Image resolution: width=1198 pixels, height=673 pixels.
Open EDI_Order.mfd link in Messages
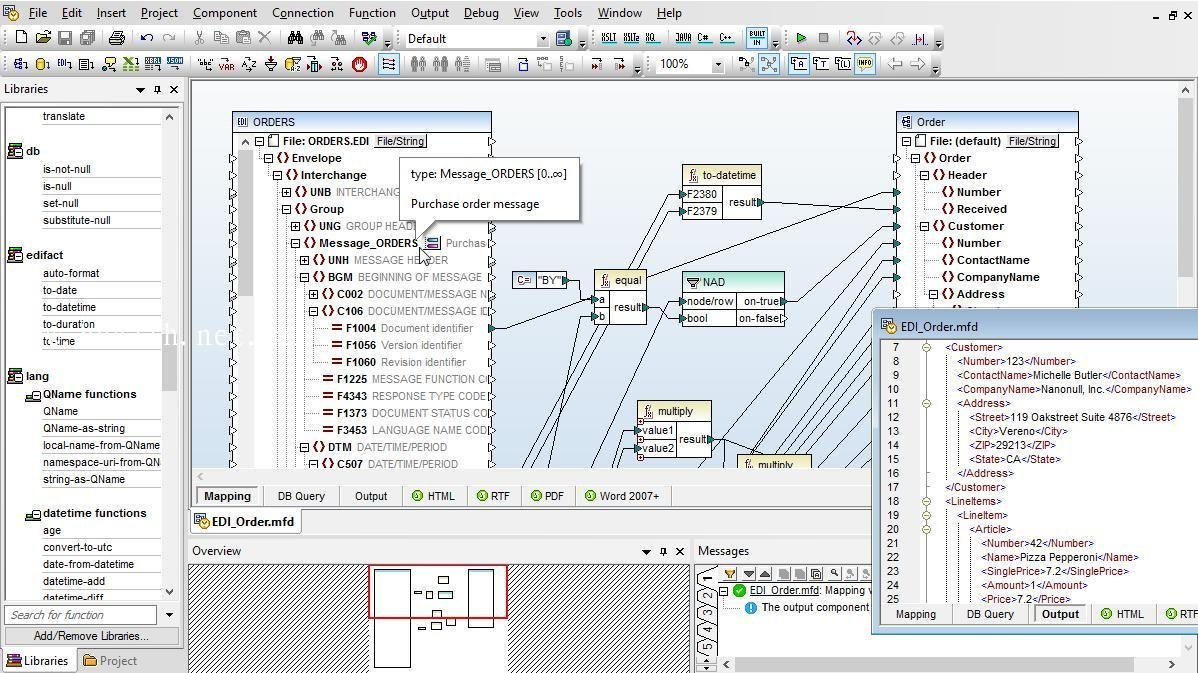pyautogui.click(x=785, y=590)
